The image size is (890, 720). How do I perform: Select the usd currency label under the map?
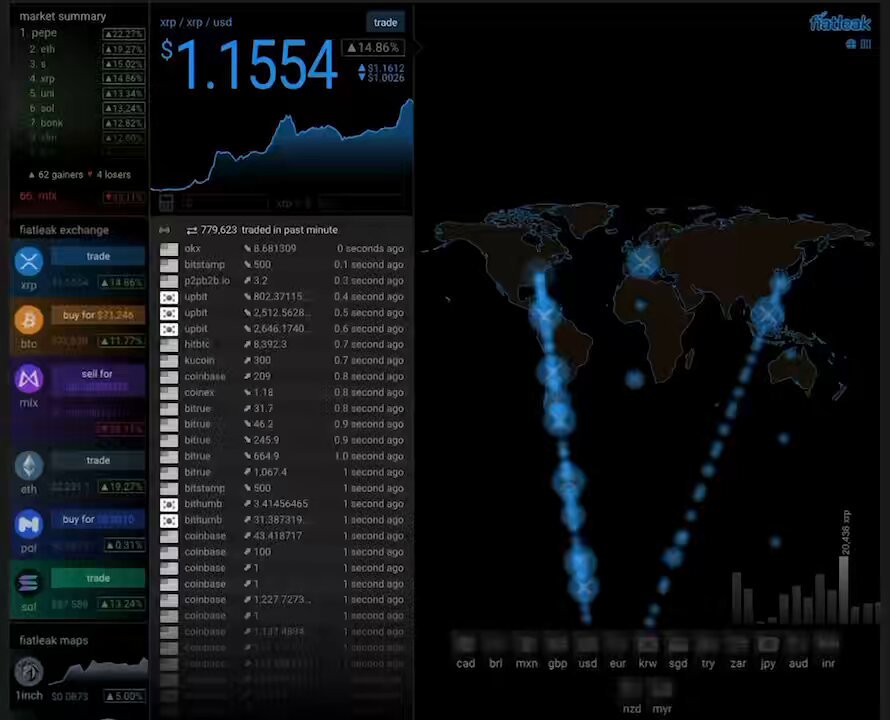[587, 663]
